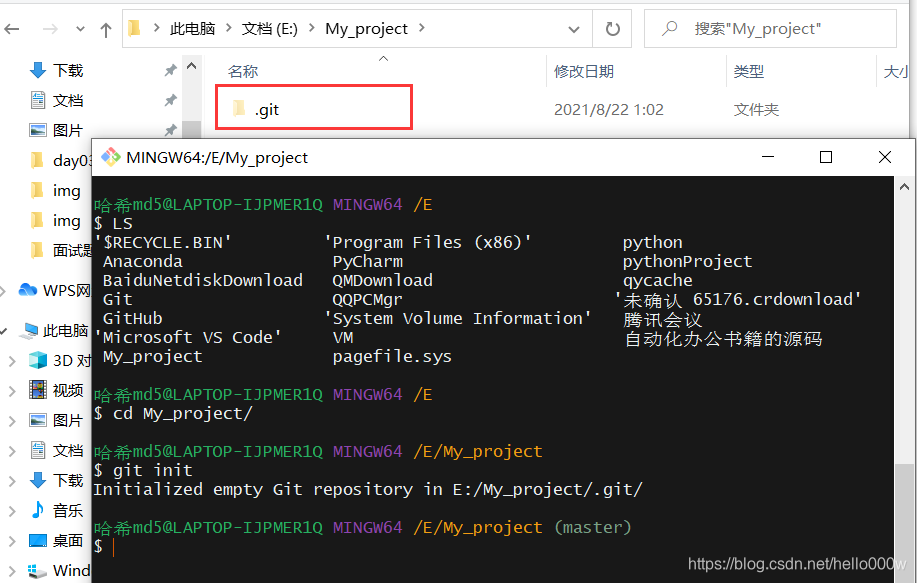Open Git Bash window icon menu
This screenshot has width=917, height=583.
tap(111, 157)
